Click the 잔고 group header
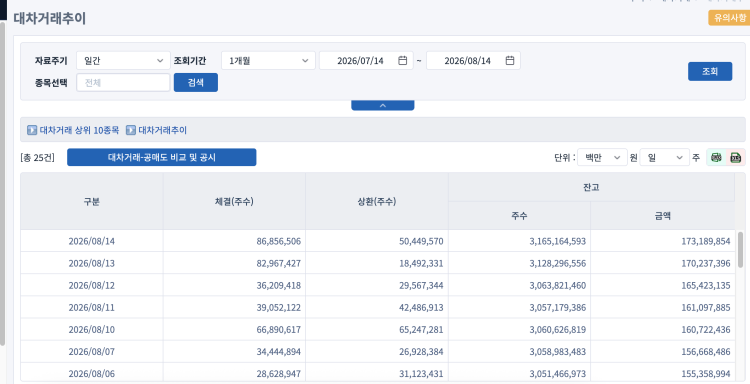 point(591,187)
